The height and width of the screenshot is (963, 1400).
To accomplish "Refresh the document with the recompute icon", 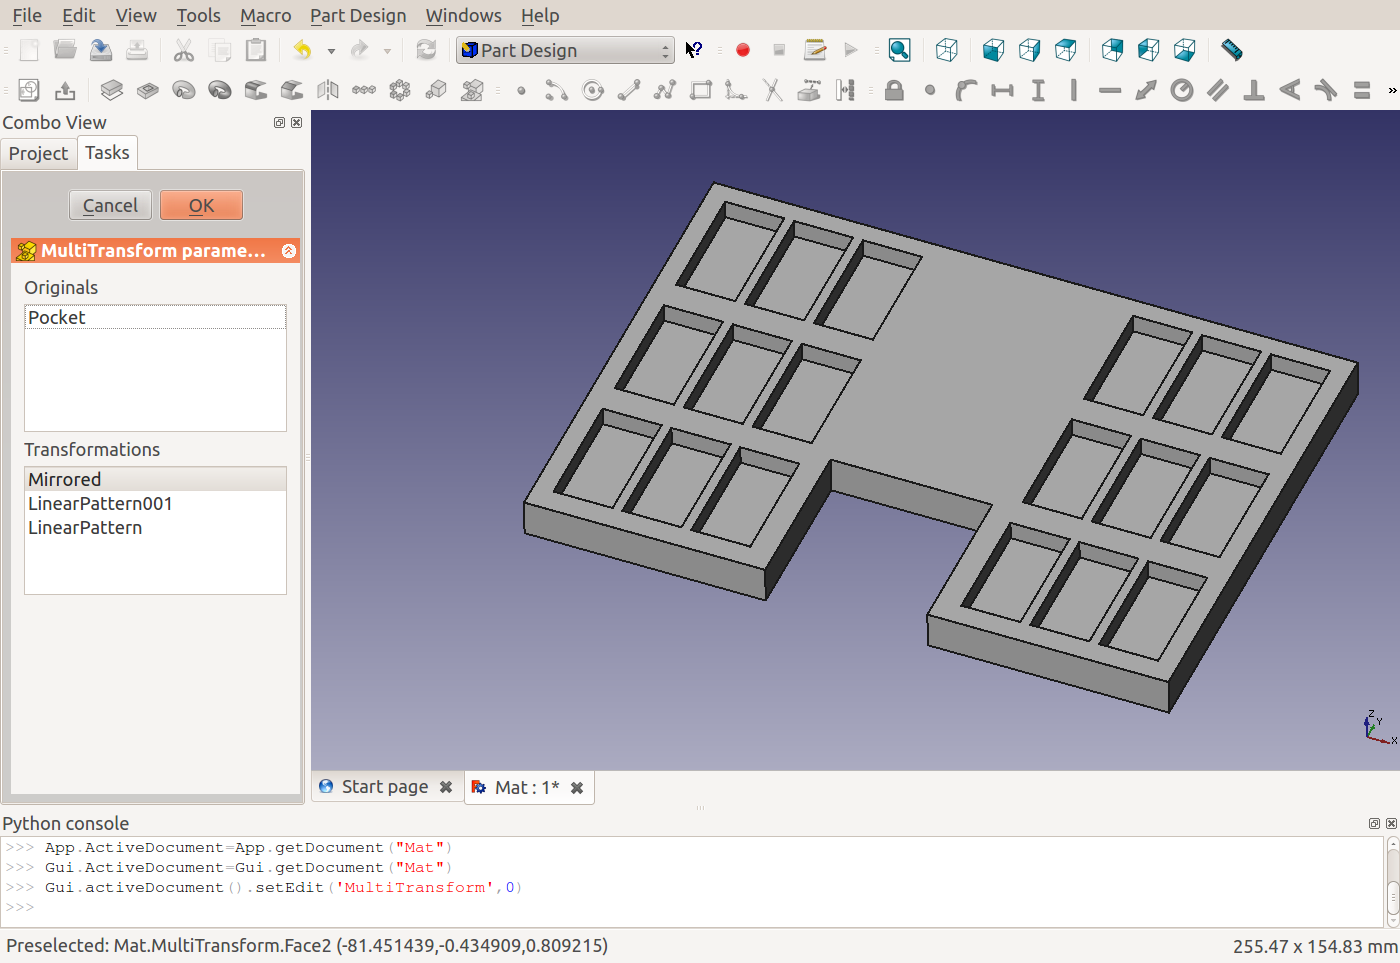I will (x=426, y=50).
